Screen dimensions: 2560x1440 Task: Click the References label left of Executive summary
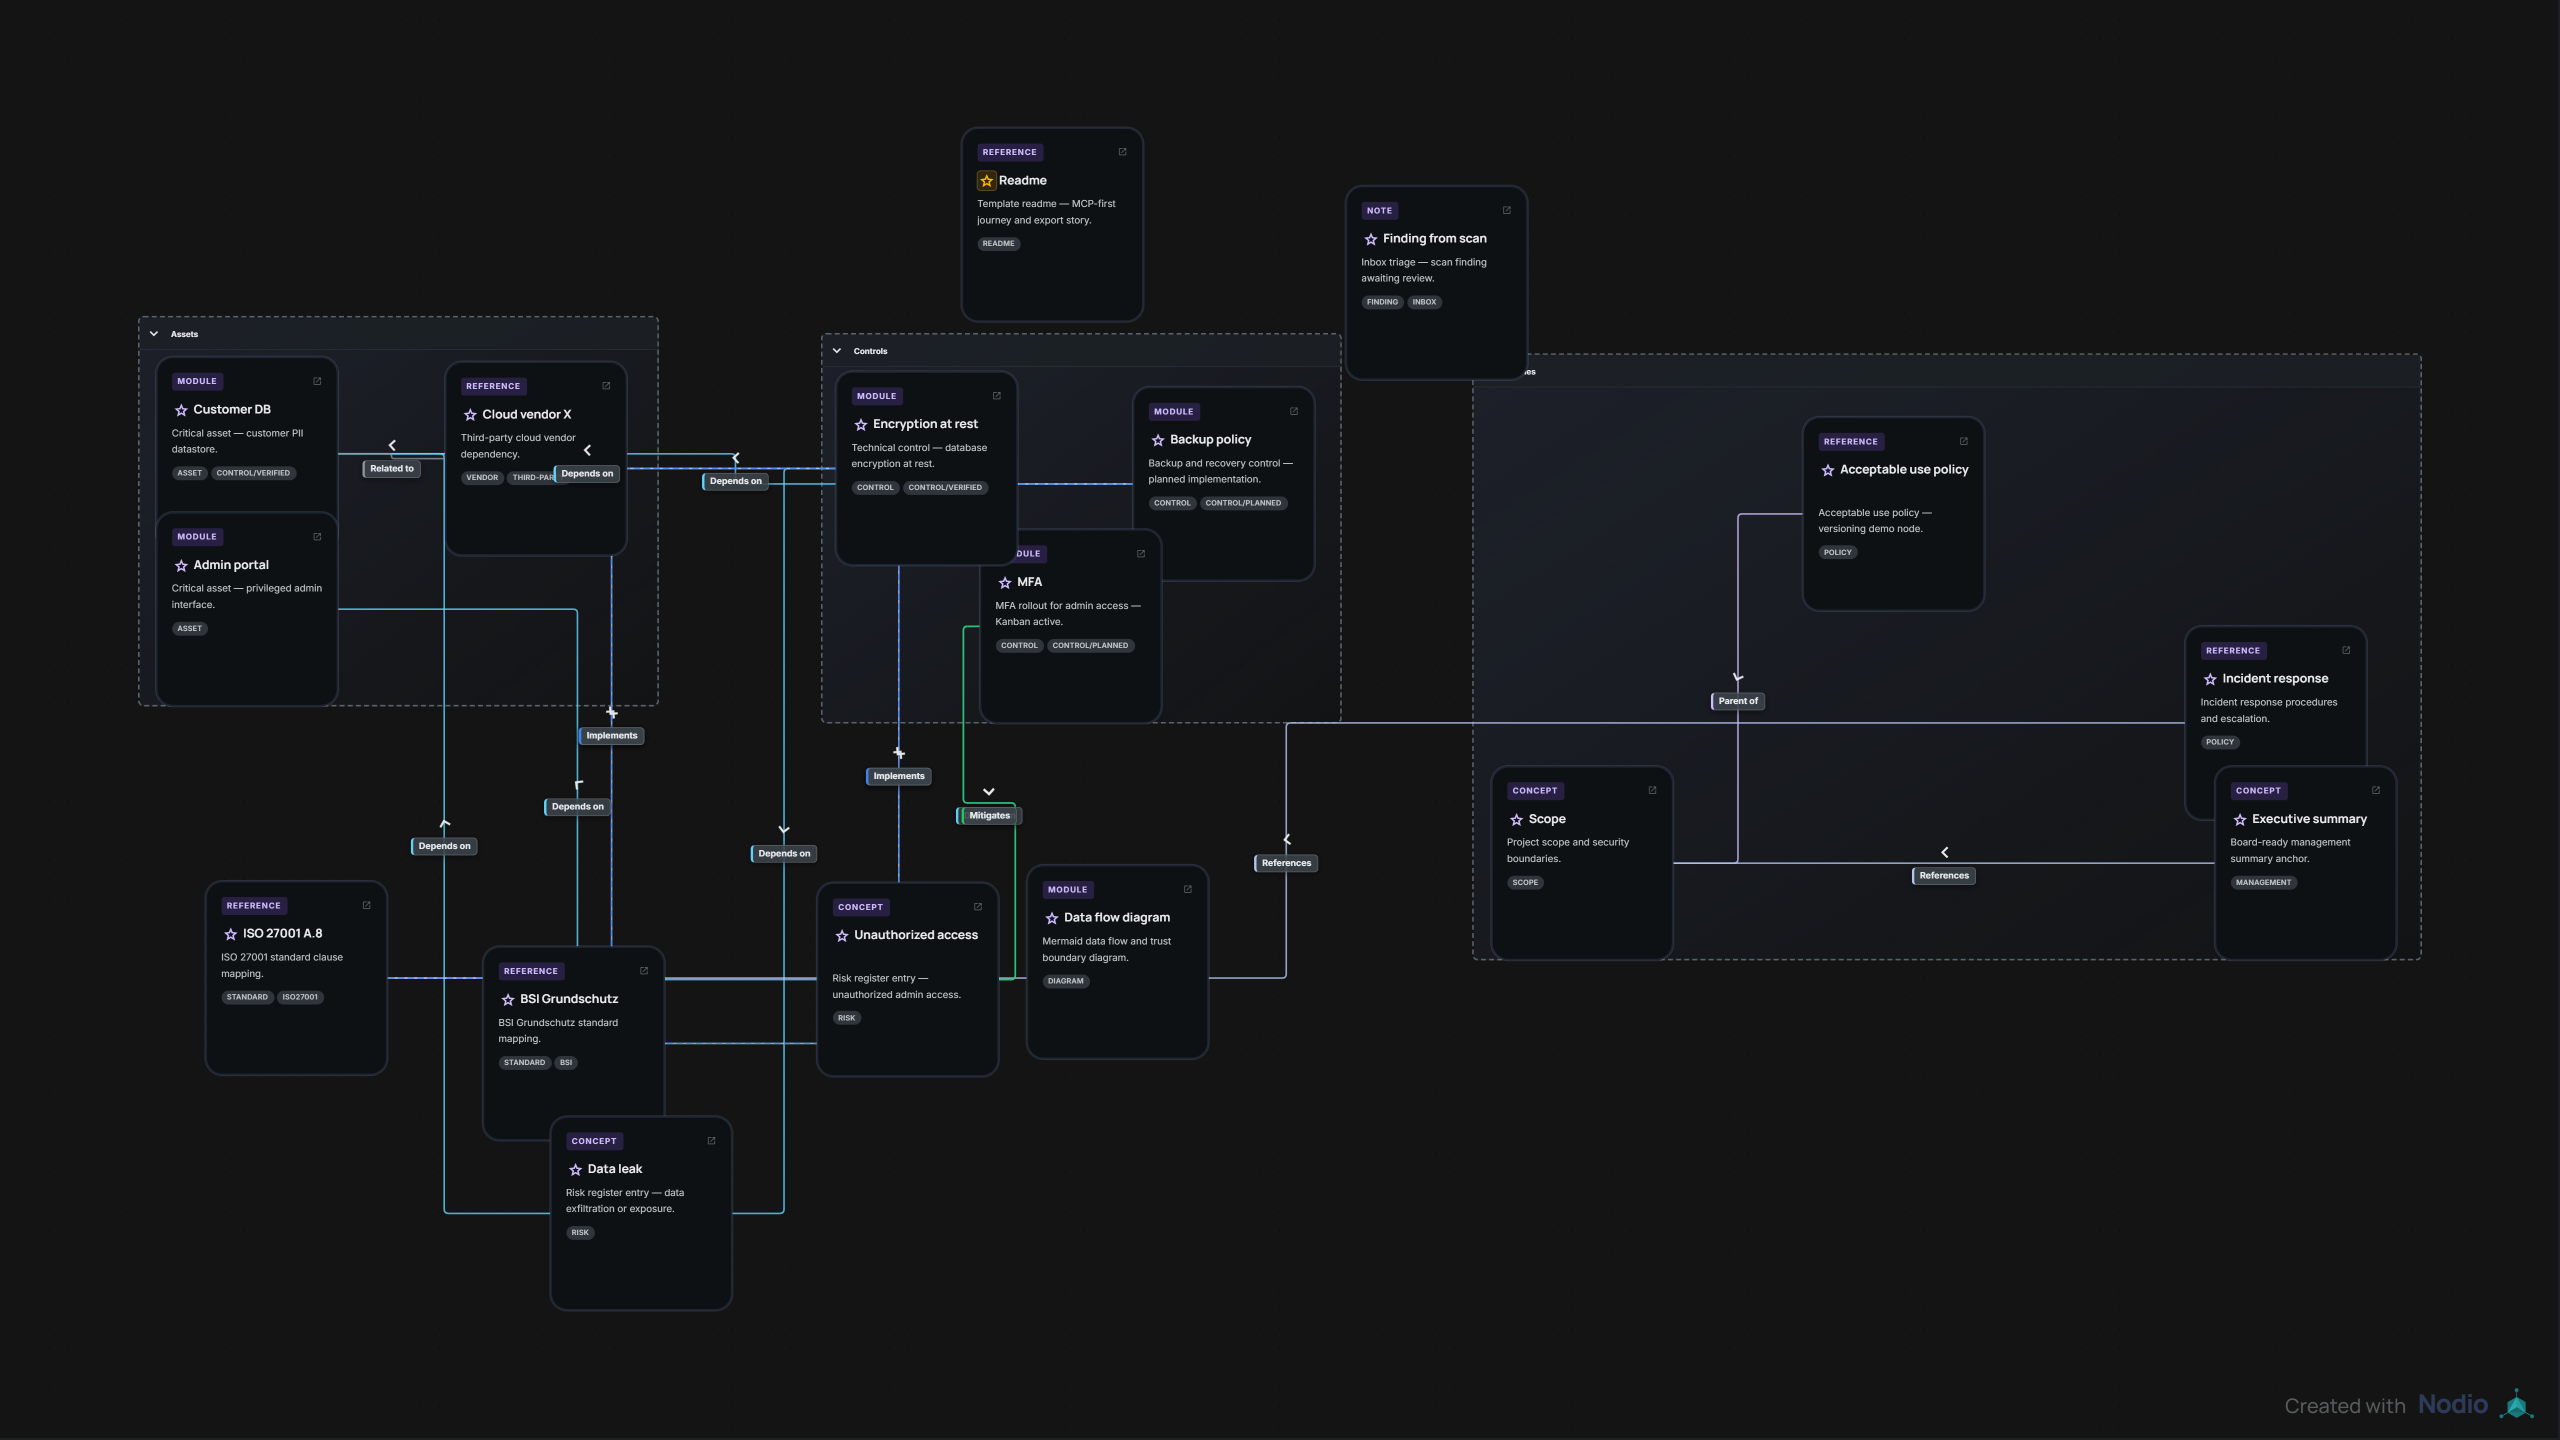pos(1944,876)
